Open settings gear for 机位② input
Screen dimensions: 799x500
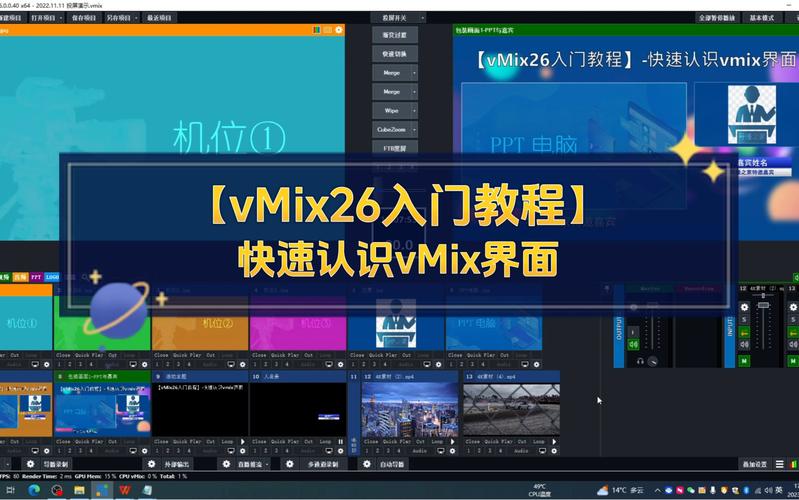pos(243,364)
